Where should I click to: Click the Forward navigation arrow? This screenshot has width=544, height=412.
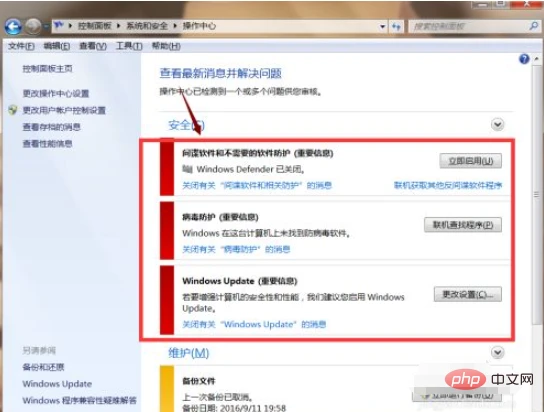(x=33, y=26)
